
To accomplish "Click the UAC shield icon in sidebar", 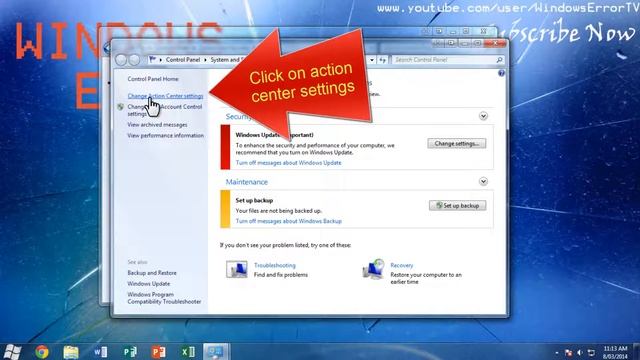I will [120, 107].
